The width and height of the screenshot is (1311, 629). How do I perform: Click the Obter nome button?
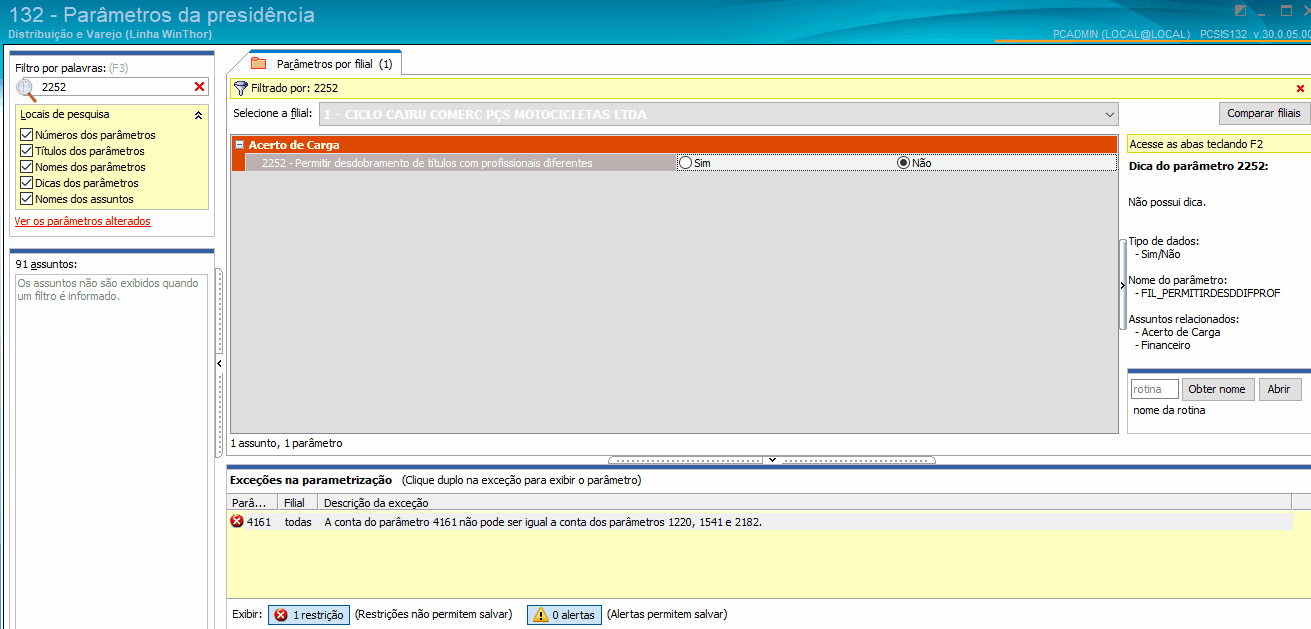[1218, 389]
